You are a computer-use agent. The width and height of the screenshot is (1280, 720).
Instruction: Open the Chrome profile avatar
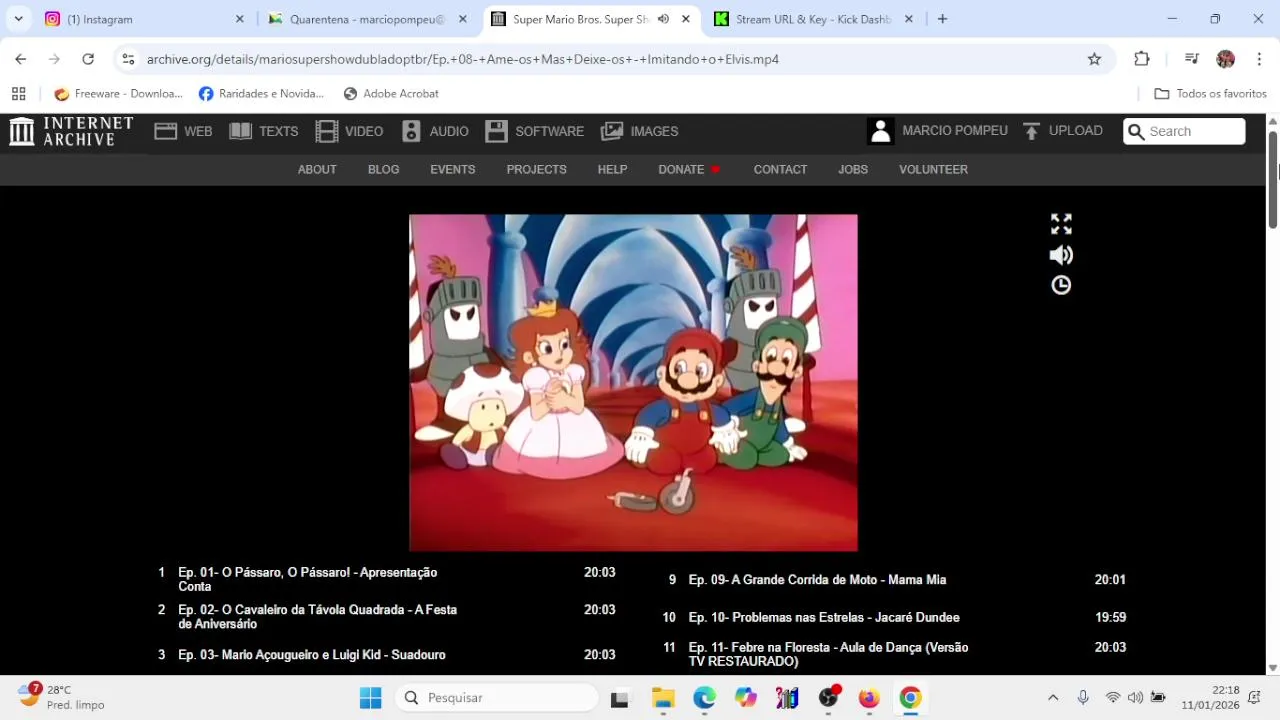[1226, 59]
